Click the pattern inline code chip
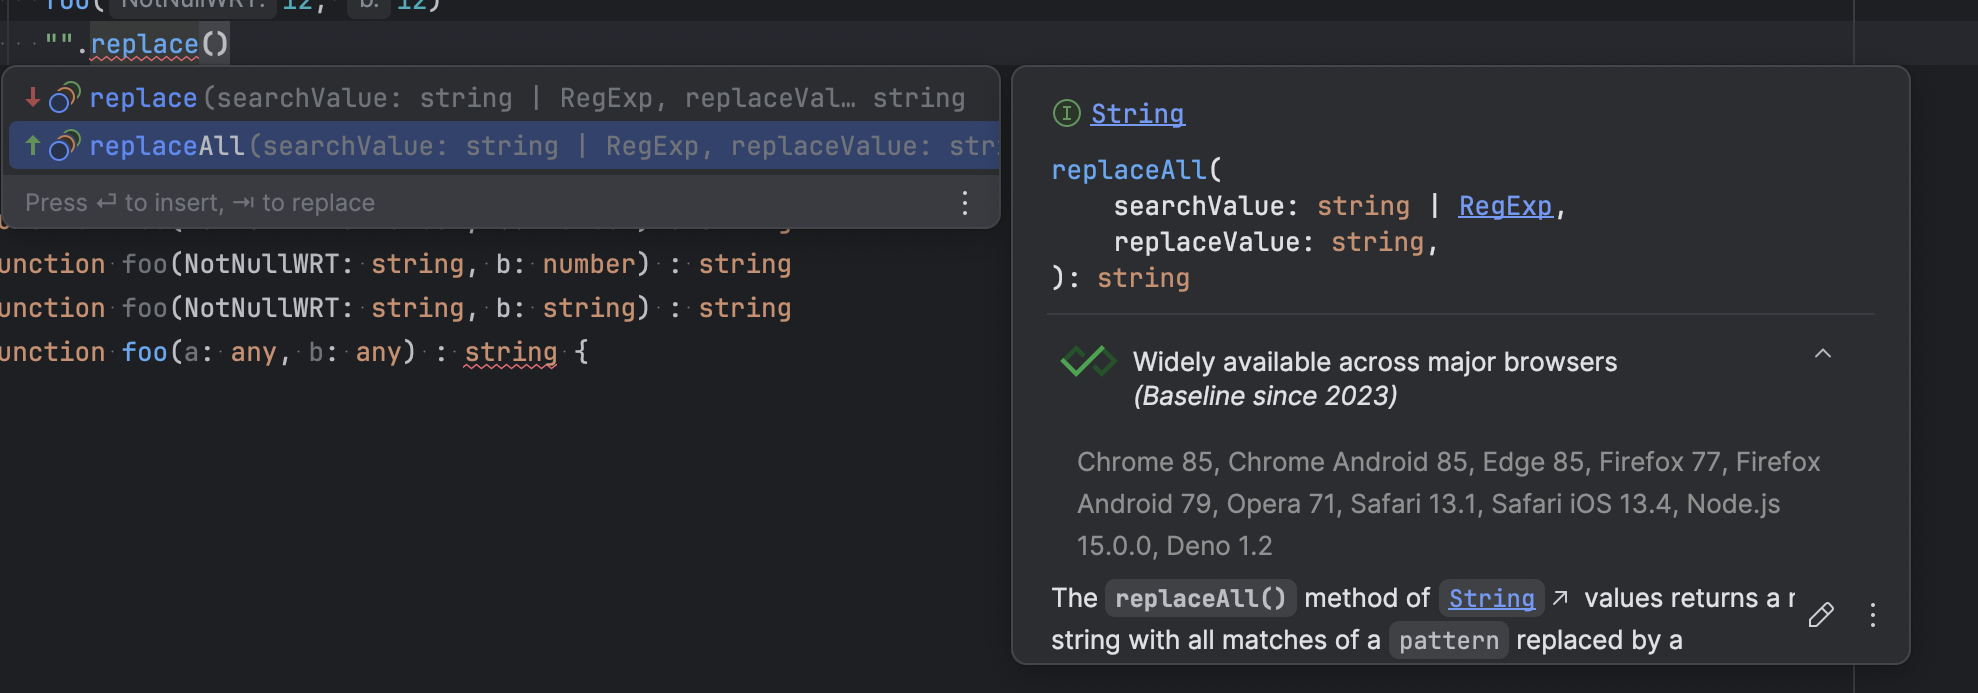This screenshot has width=1978, height=693. tap(1448, 640)
